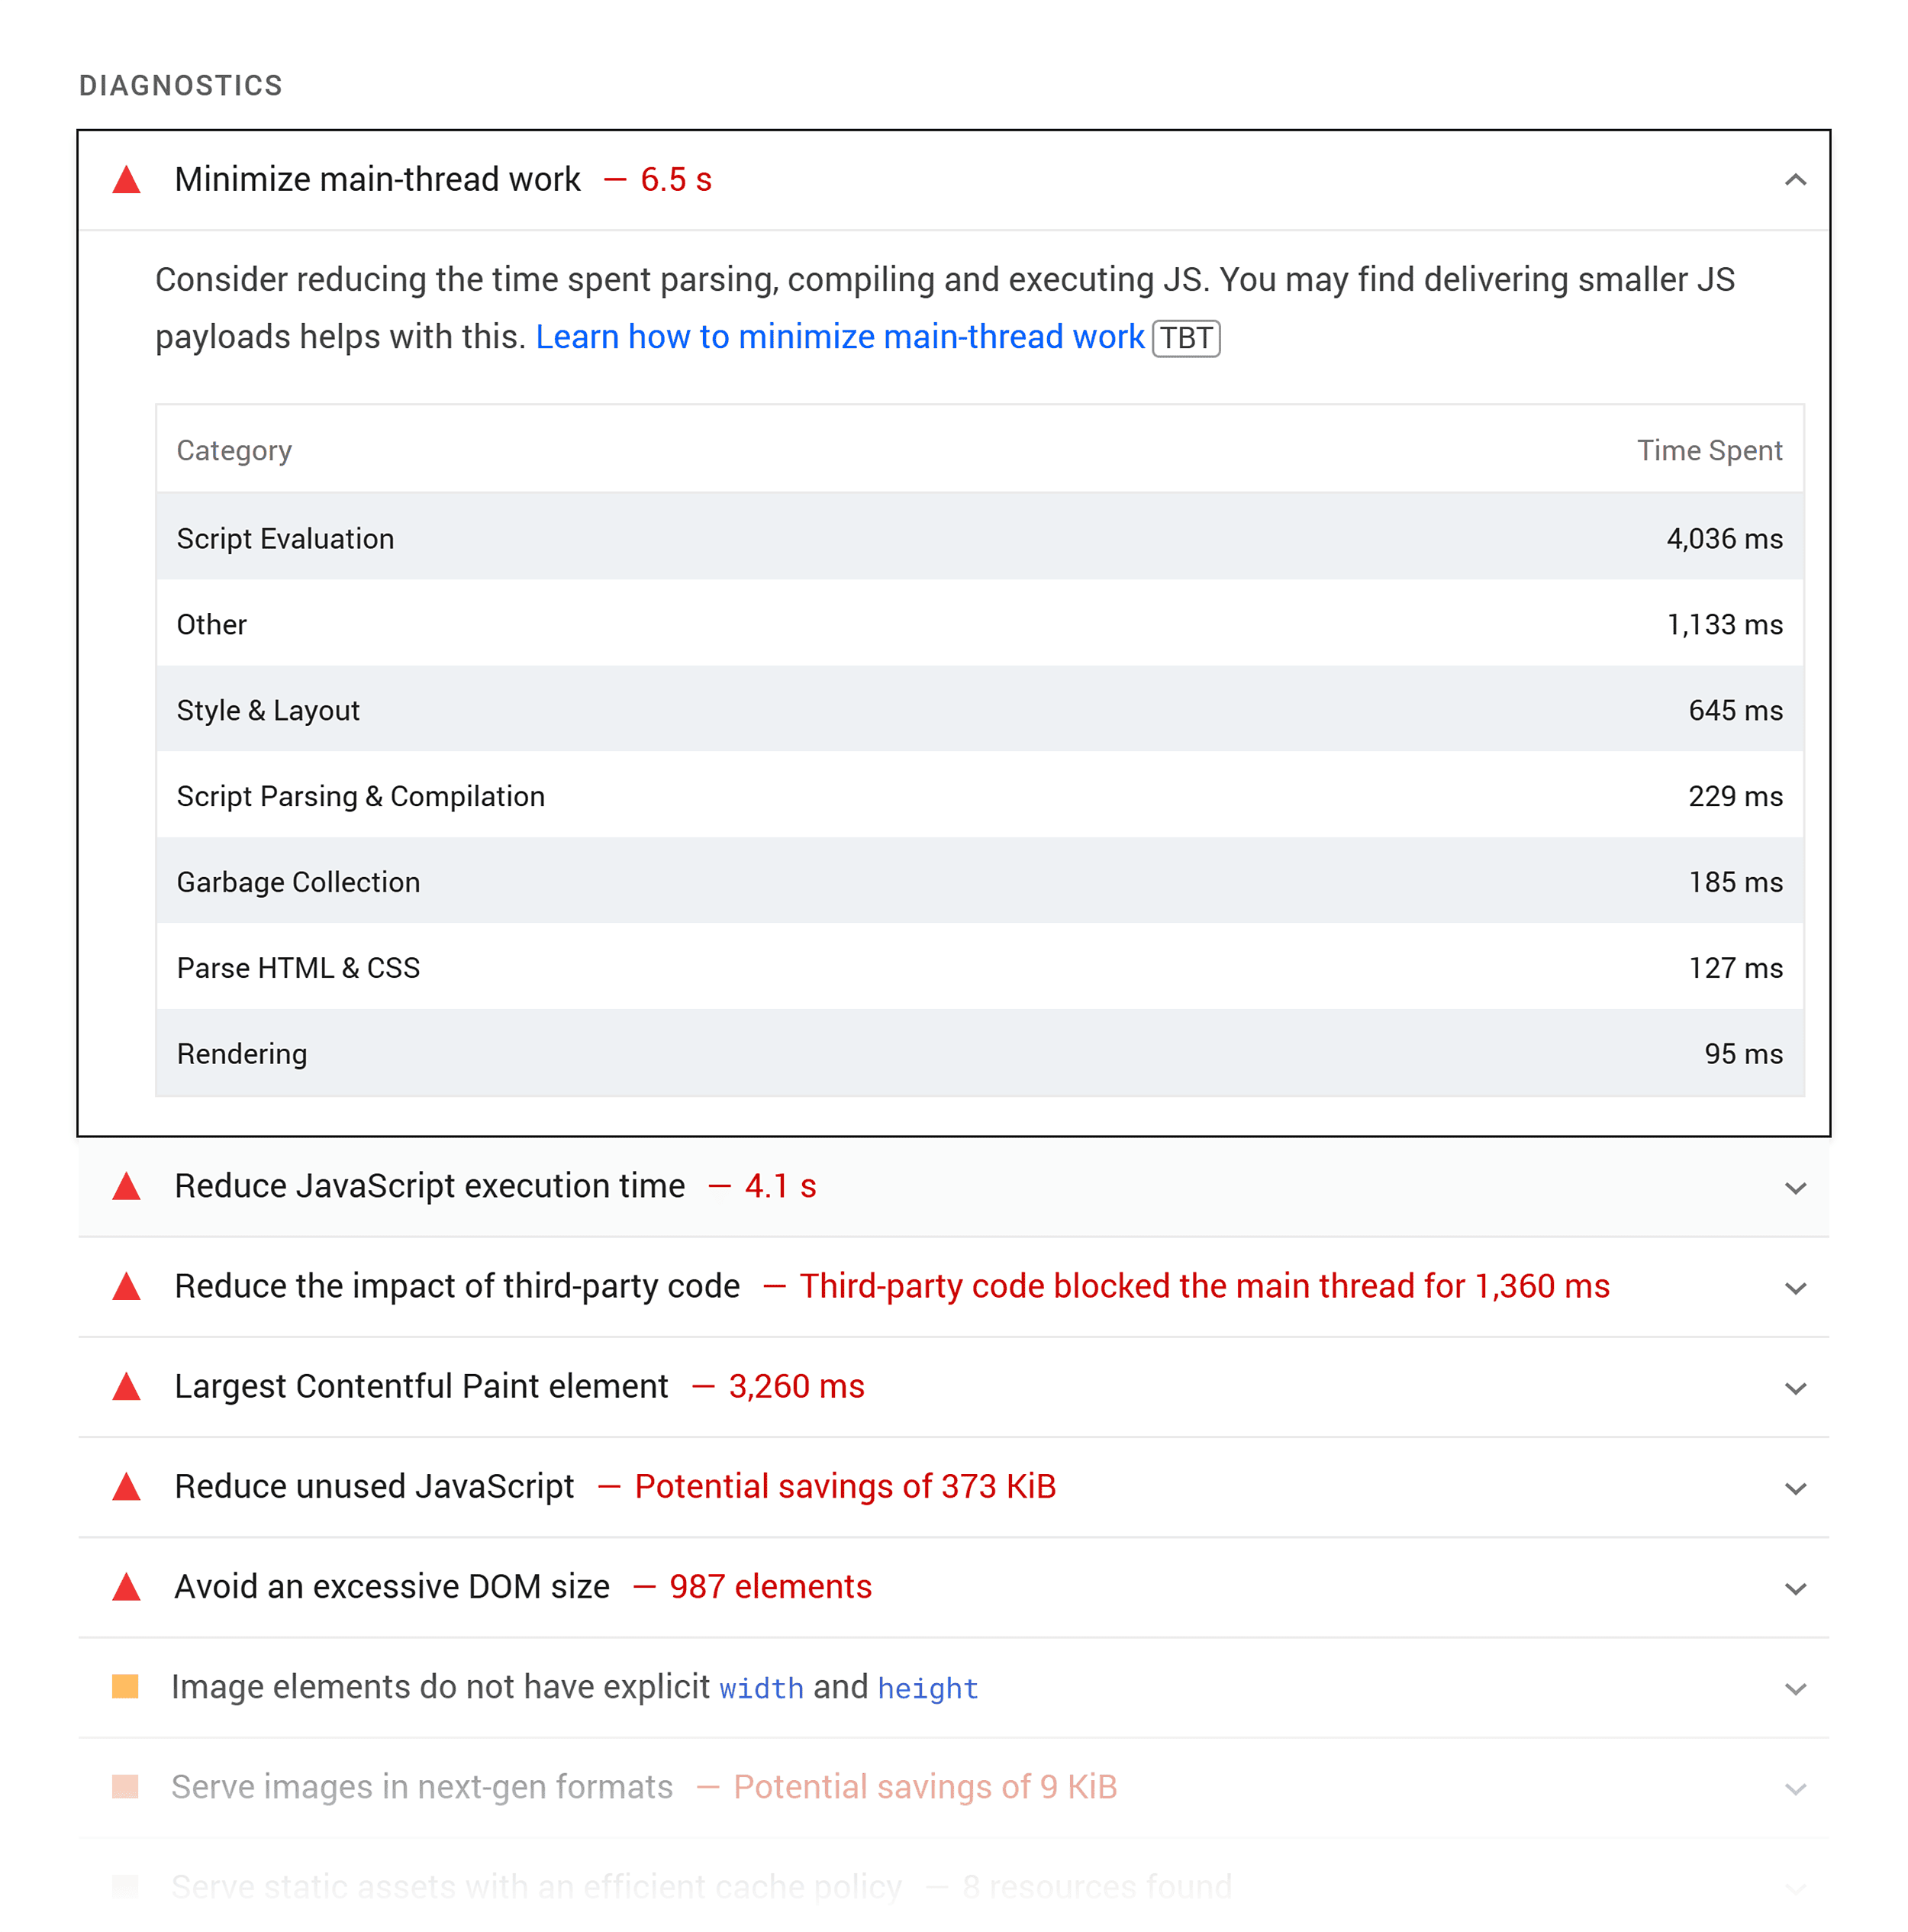1908x1932 pixels.
Task: Expand the Serve images in next-gen formats audit
Action: [1795, 1789]
